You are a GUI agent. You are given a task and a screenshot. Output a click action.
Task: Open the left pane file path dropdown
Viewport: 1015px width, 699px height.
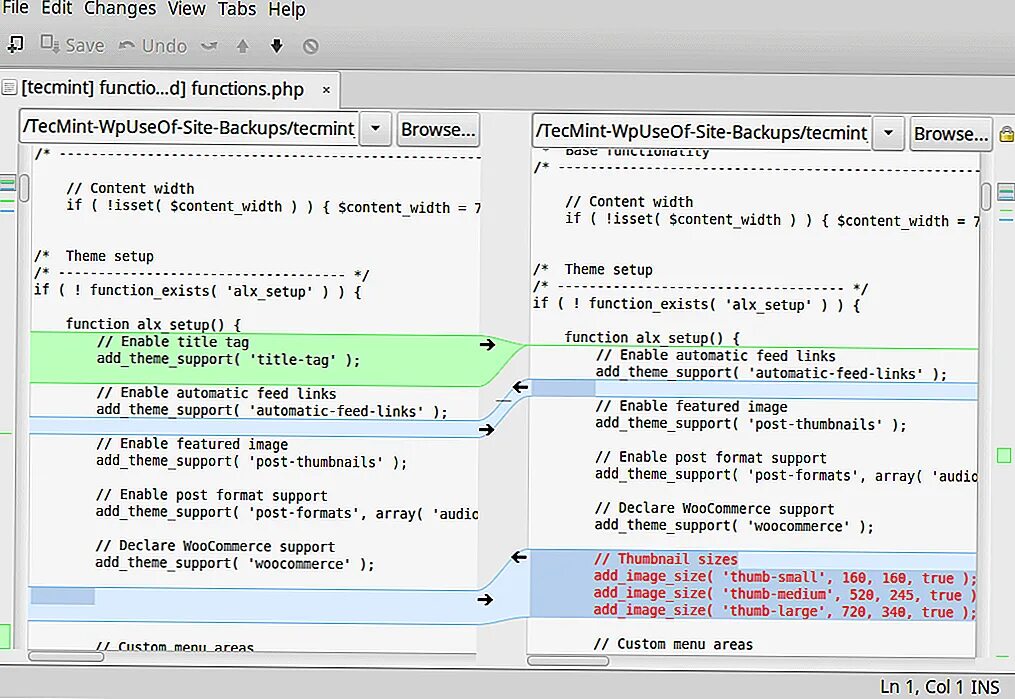pyautogui.click(x=375, y=128)
